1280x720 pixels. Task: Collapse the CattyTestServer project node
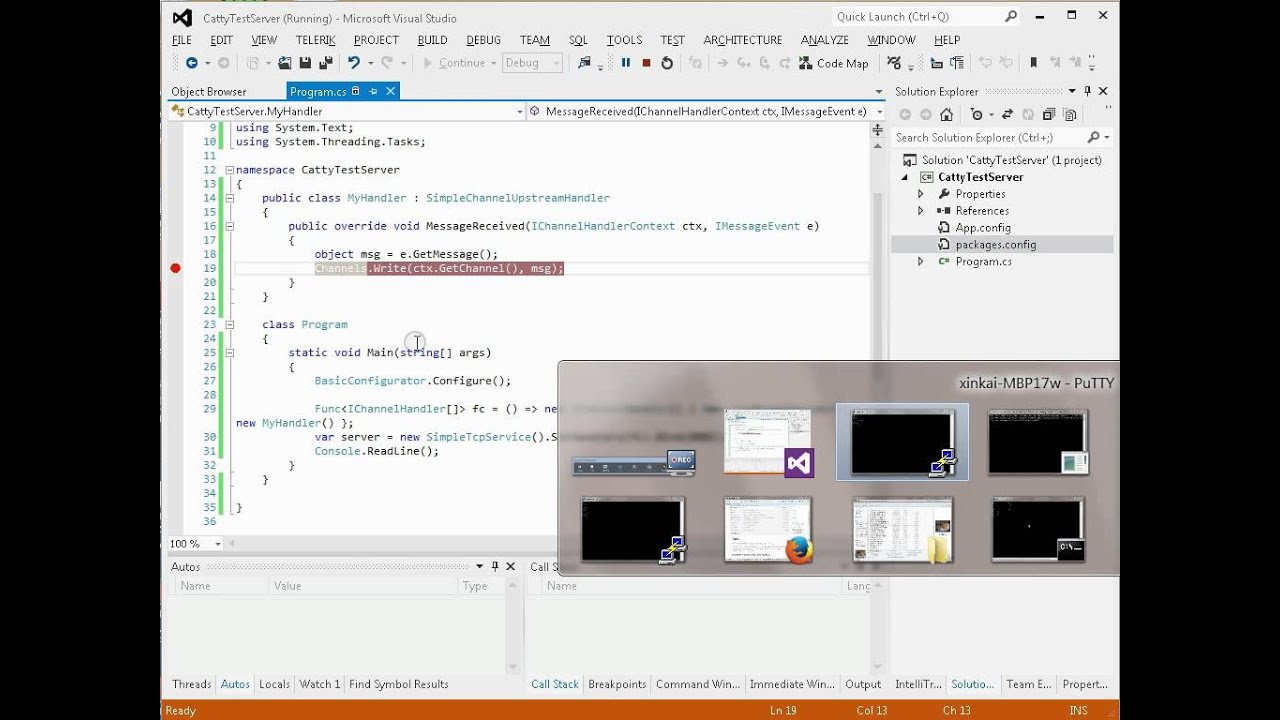(904, 177)
